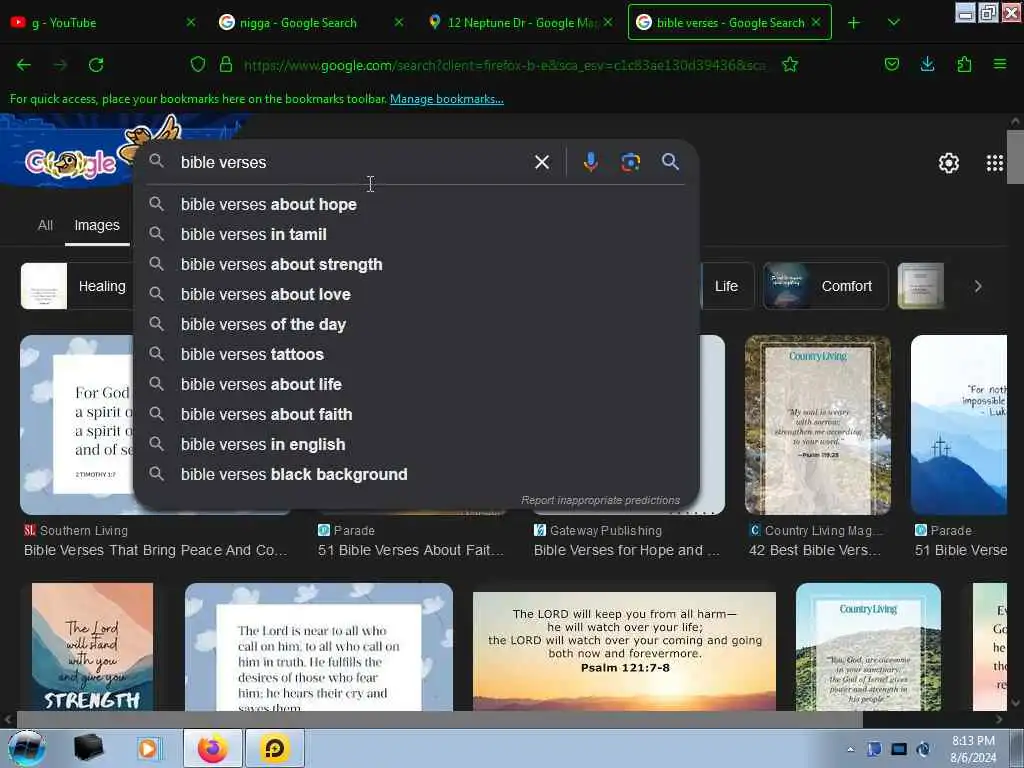Reload the current page
The image size is (1024, 768).
tap(96, 65)
